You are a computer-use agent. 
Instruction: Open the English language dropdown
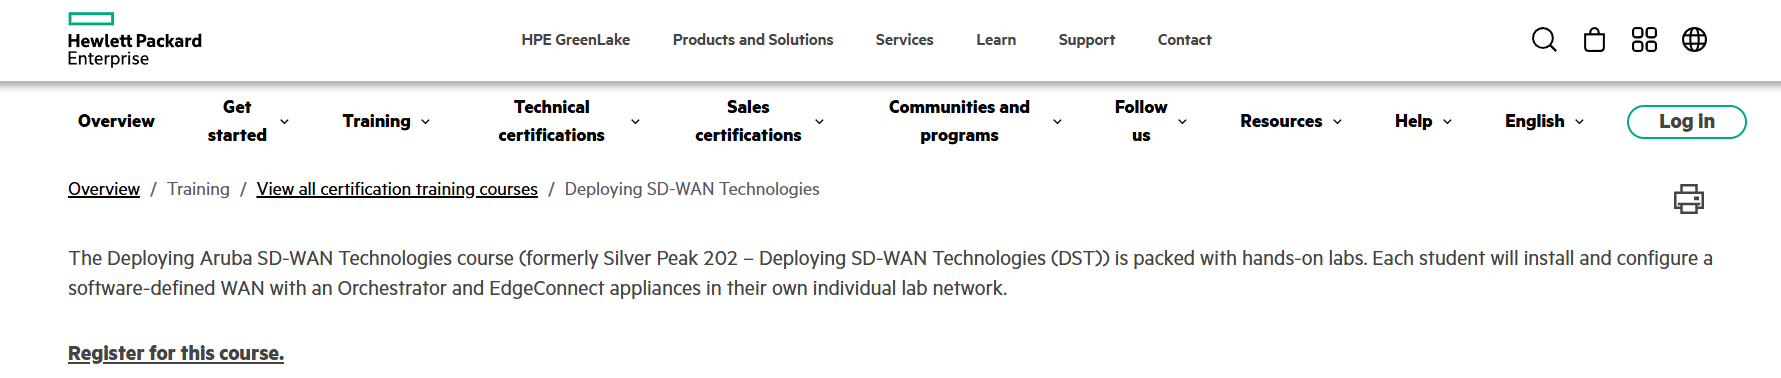(1545, 121)
